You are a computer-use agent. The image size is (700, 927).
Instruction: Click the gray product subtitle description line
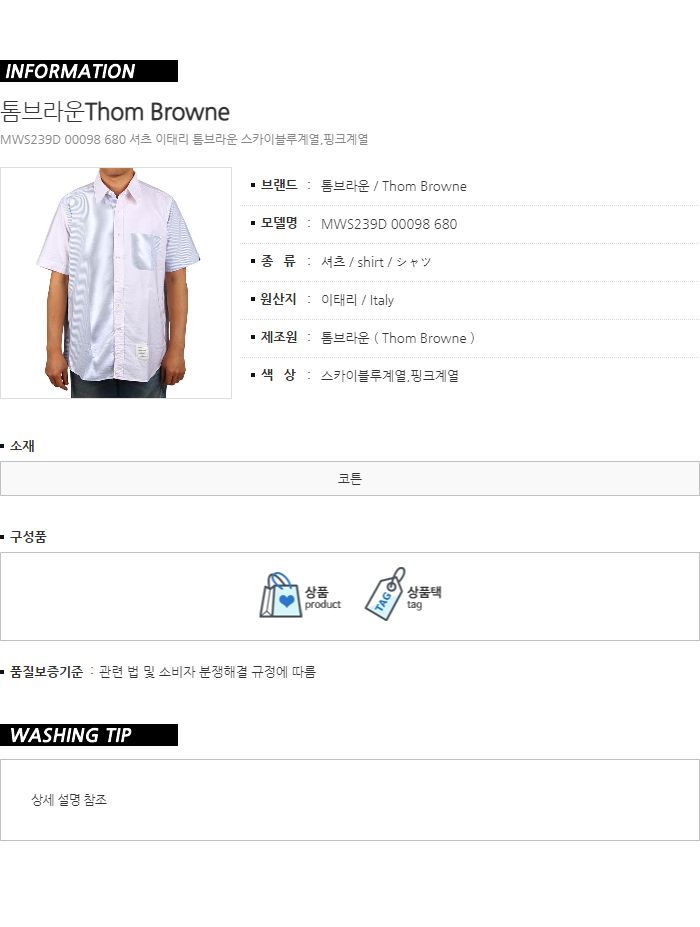[184, 140]
